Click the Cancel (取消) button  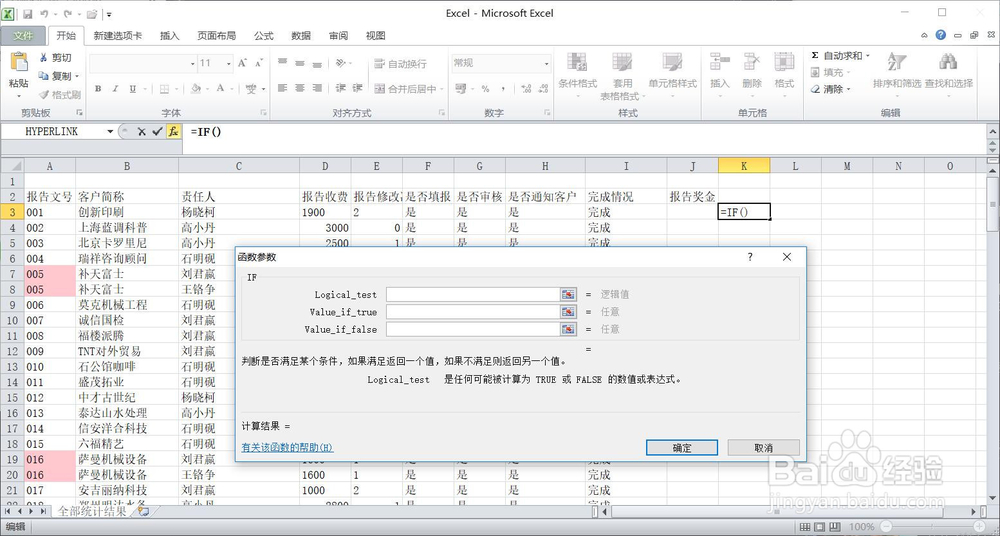pos(763,448)
